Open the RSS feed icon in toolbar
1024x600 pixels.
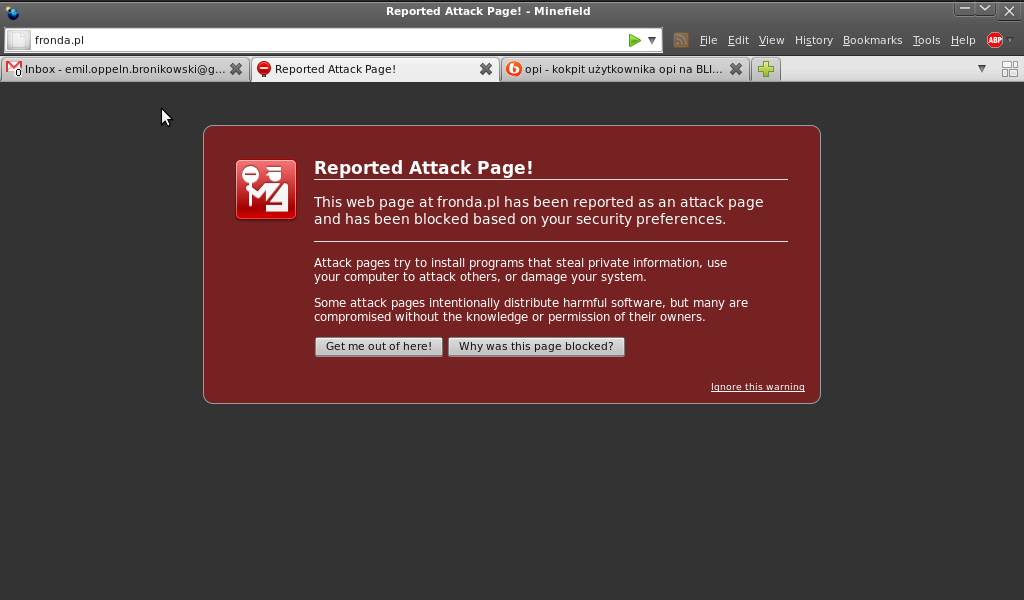tap(681, 40)
